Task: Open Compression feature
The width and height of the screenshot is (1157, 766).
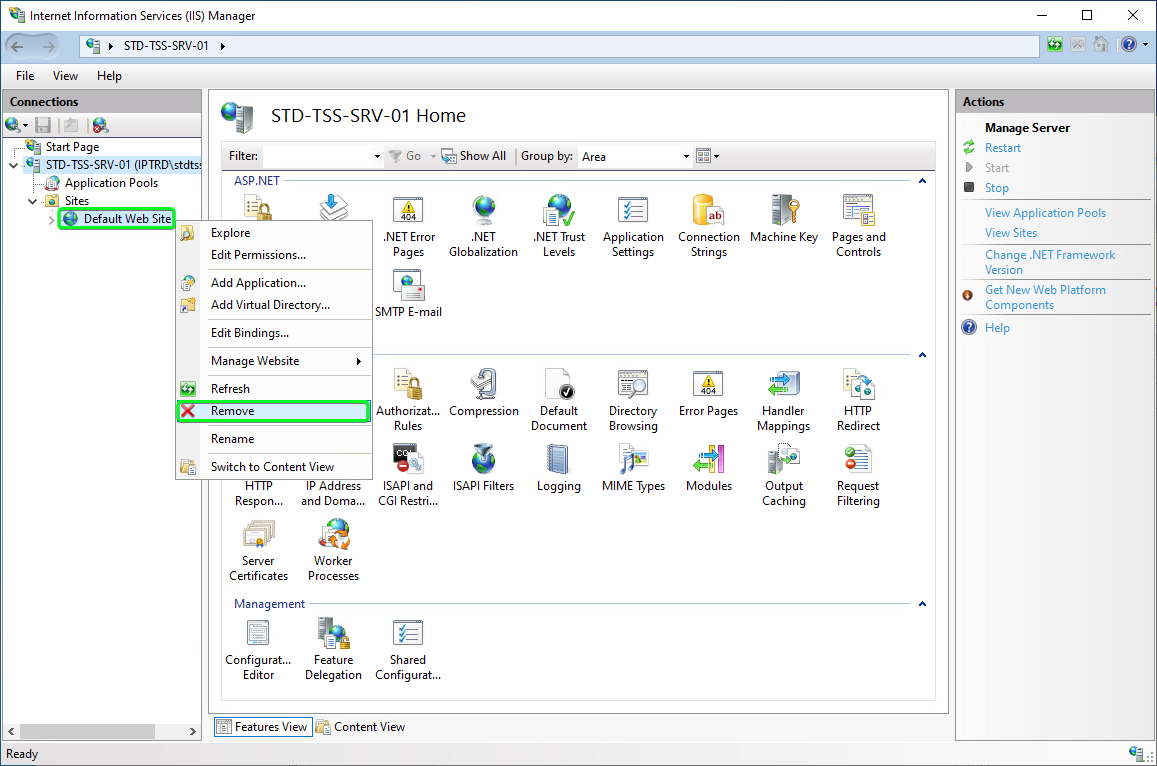Action: (483, 393)
